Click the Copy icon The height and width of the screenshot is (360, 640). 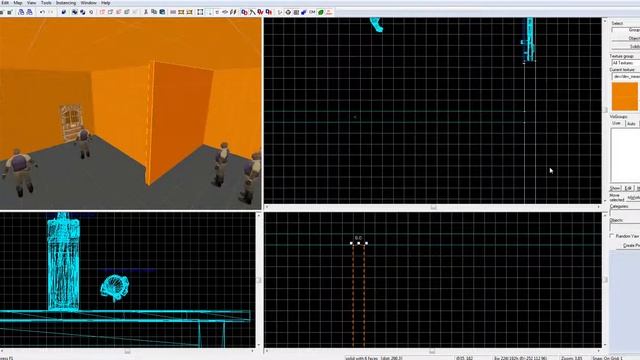154,12
